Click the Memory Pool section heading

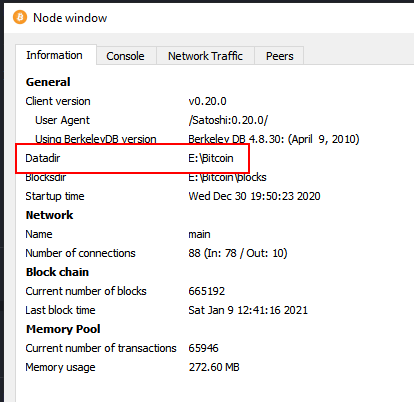(63, 329)
